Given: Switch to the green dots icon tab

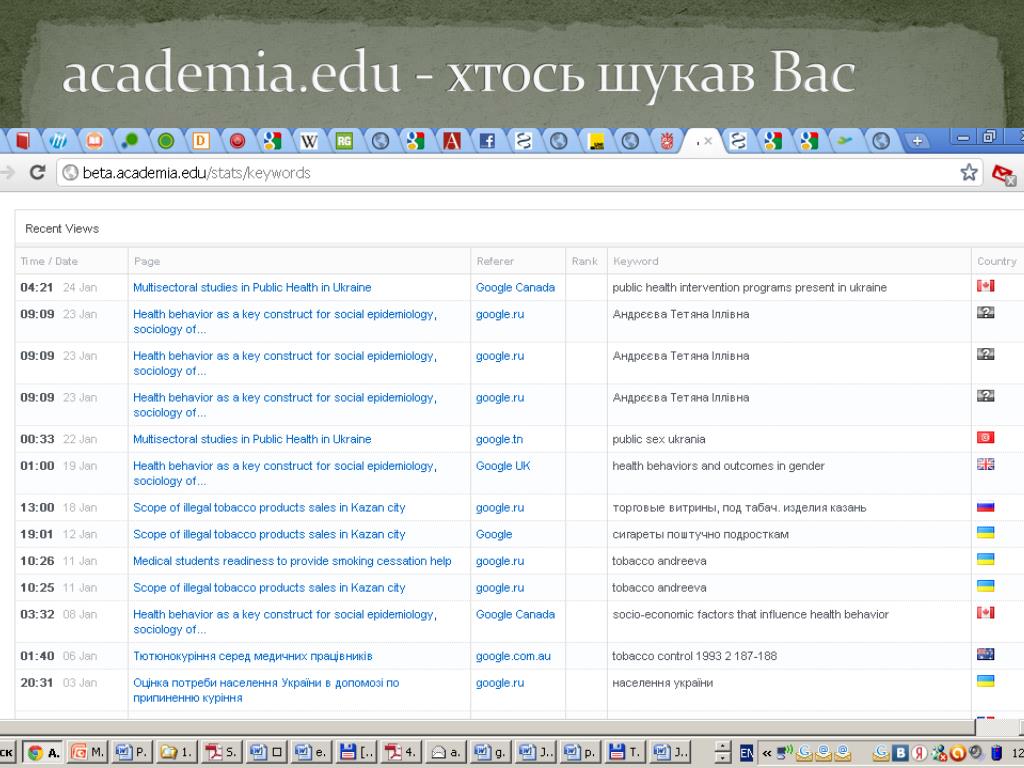Looking at the screenshot, I should coord(130,140).
